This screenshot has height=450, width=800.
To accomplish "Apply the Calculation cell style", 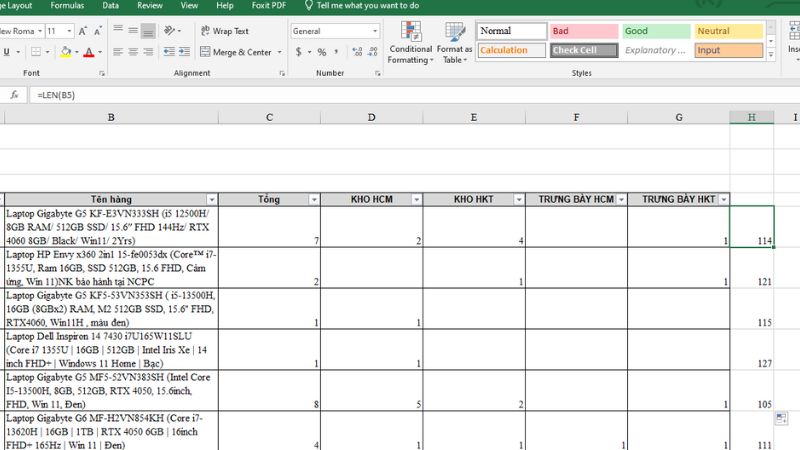I will pos(512,51).
